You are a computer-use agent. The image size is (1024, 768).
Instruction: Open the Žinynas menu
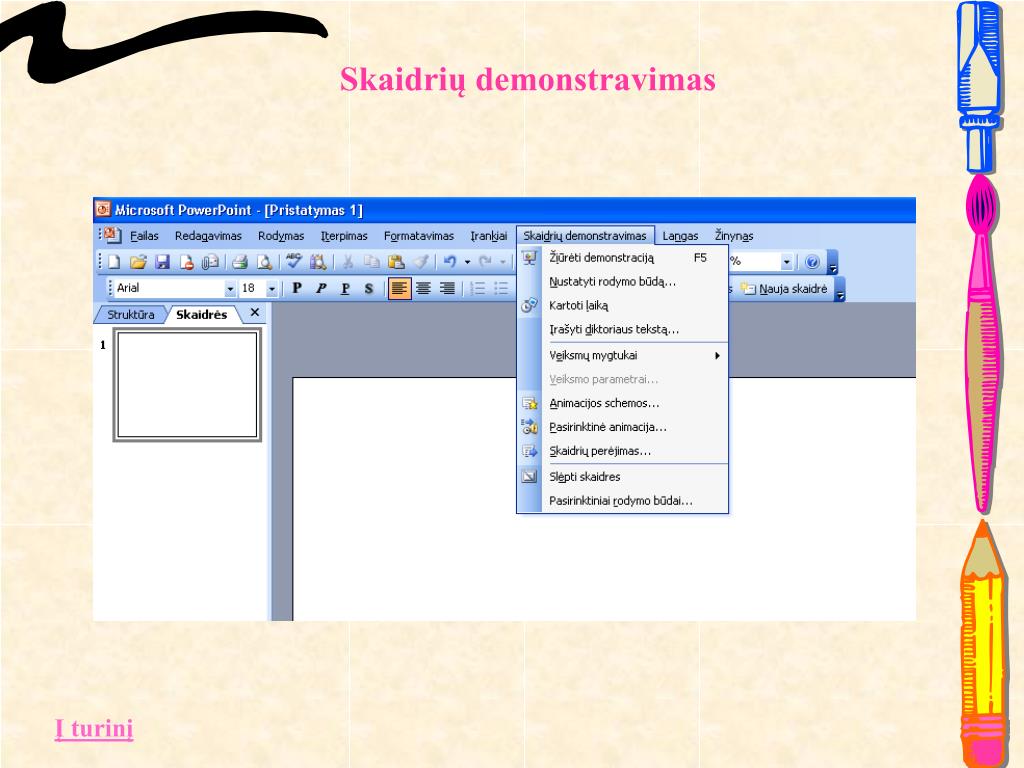[734, 236]
